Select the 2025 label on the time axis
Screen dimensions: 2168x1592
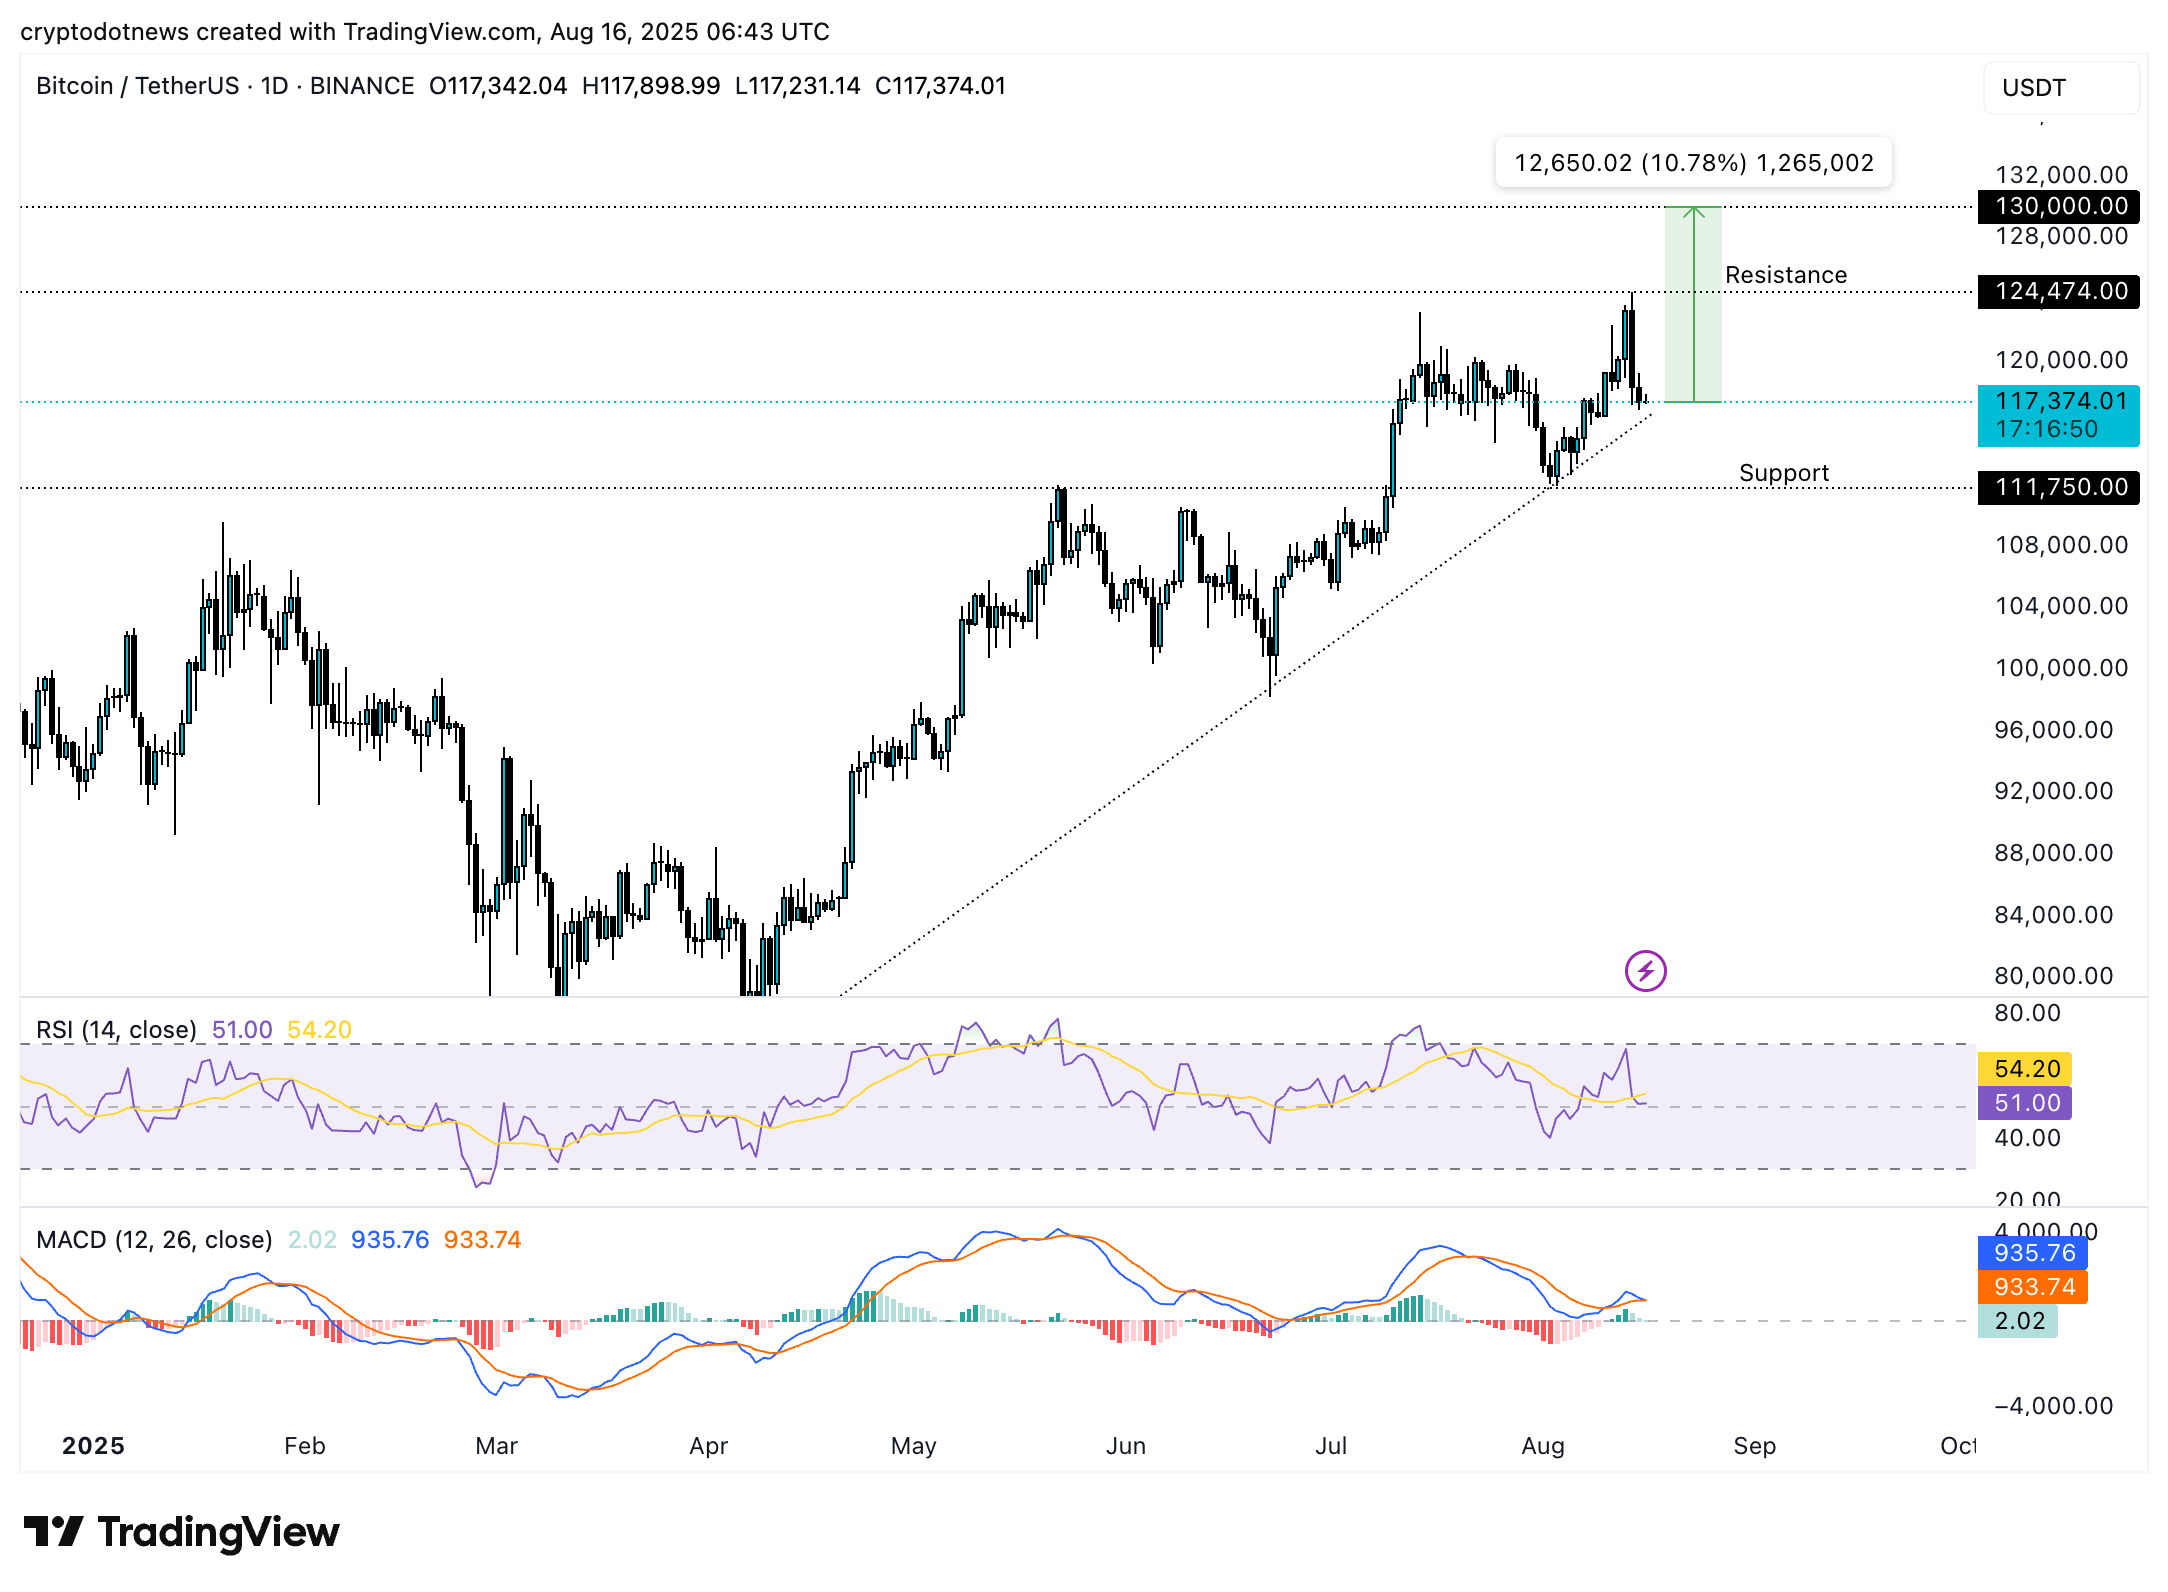click(95, 1444)
